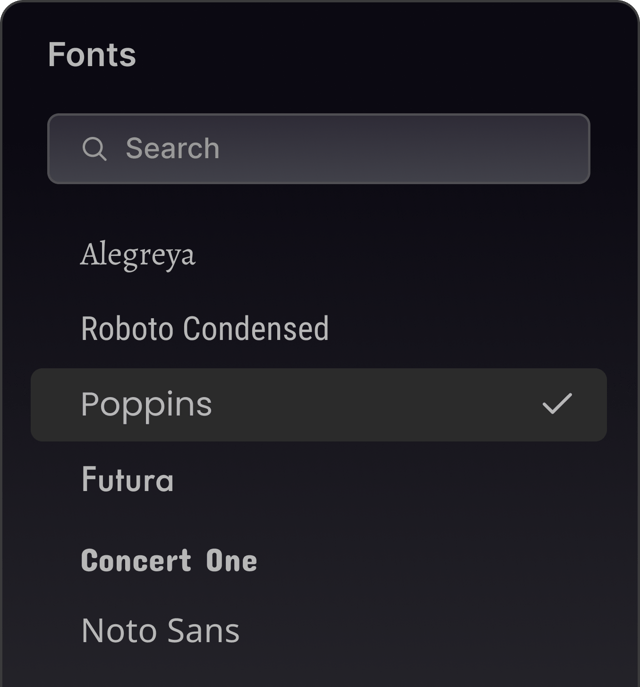Click inside the font Search field
640x687 pixels.
coord(318,149)
